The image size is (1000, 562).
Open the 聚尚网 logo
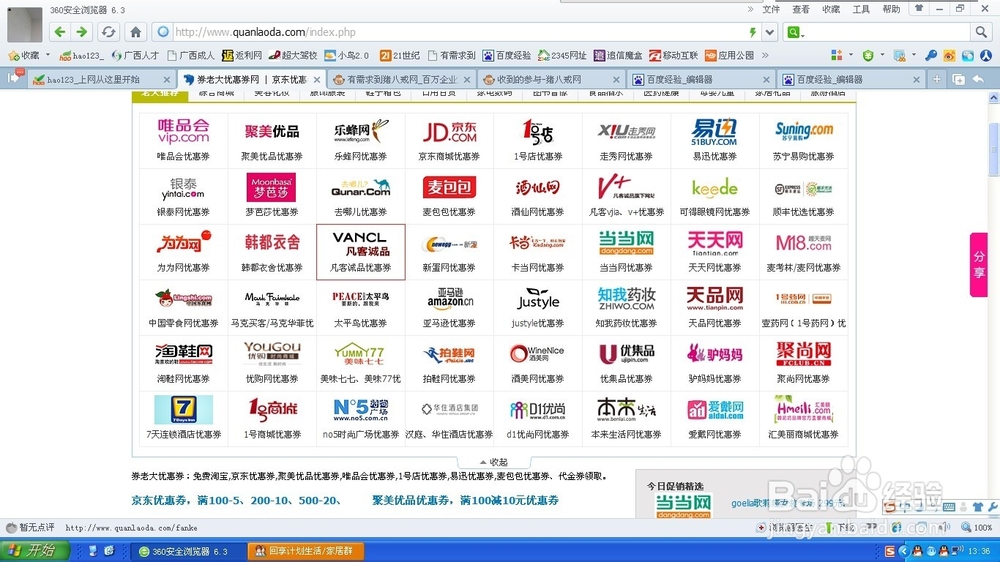pyautogui.click(x=804, y=353)
